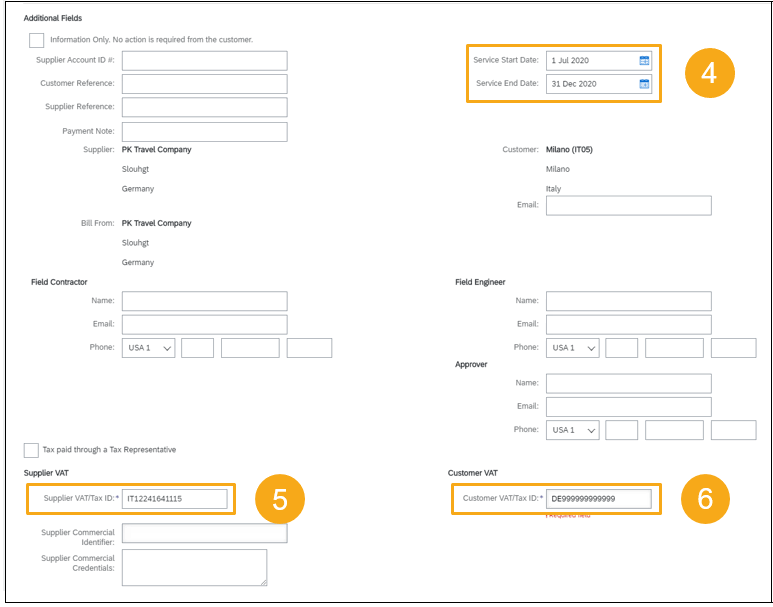The height and width of the screenshot is (607, 773).
Task: Open Field Contractor phone country dropdown
Action: point(148,348)
